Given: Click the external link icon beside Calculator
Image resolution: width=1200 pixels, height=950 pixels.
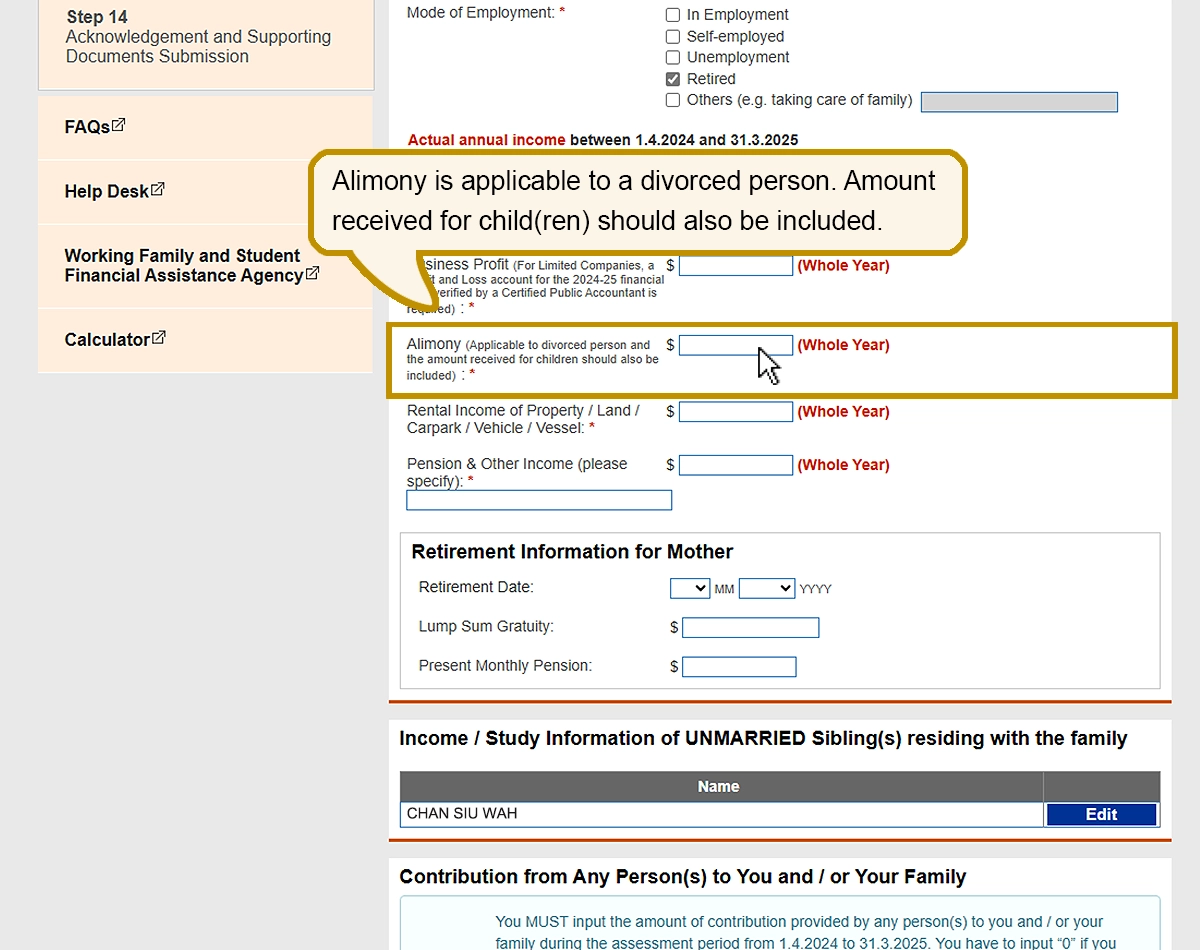Looking at the screenshot, I should tap(159, 339).
